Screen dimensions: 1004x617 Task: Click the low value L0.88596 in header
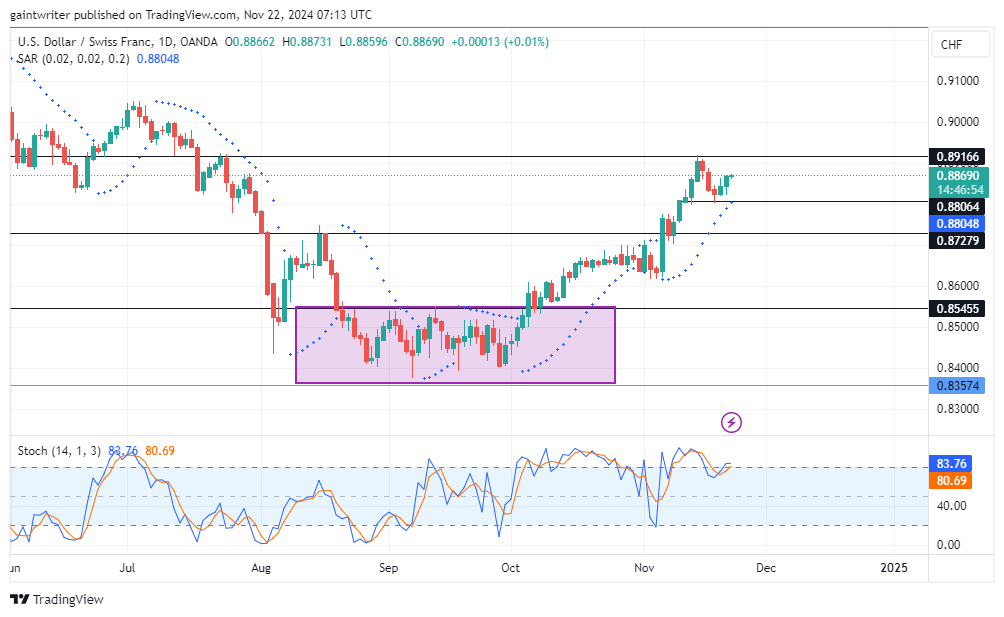pyautogui.click(x=363, y=42)
